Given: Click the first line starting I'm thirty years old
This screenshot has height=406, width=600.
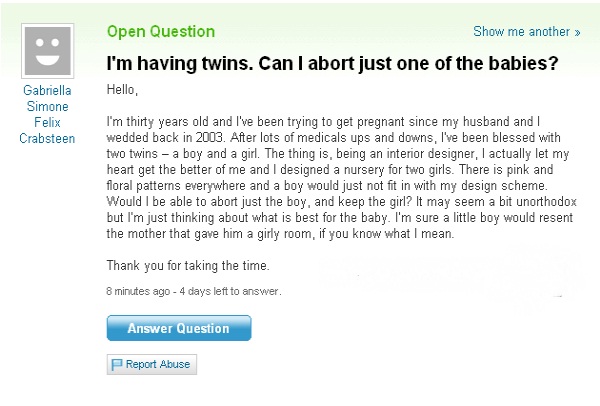Looking at the screenshot, I should tap(323, 122).
